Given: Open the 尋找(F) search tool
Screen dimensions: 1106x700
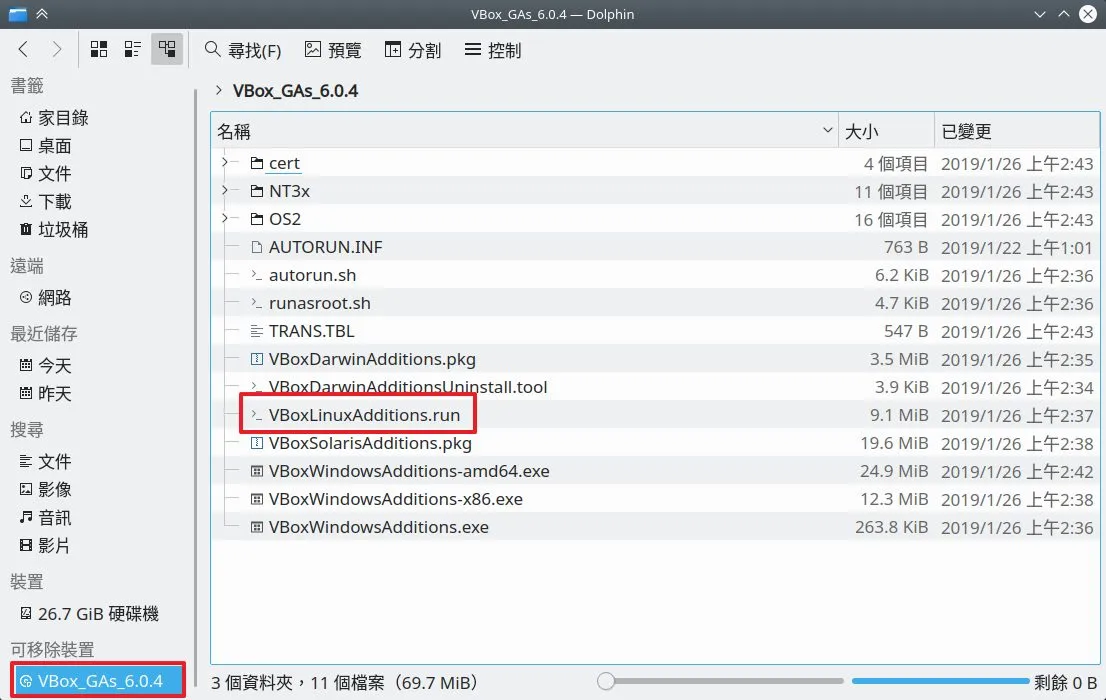Looking at the screenshot, I should (243, 50).
